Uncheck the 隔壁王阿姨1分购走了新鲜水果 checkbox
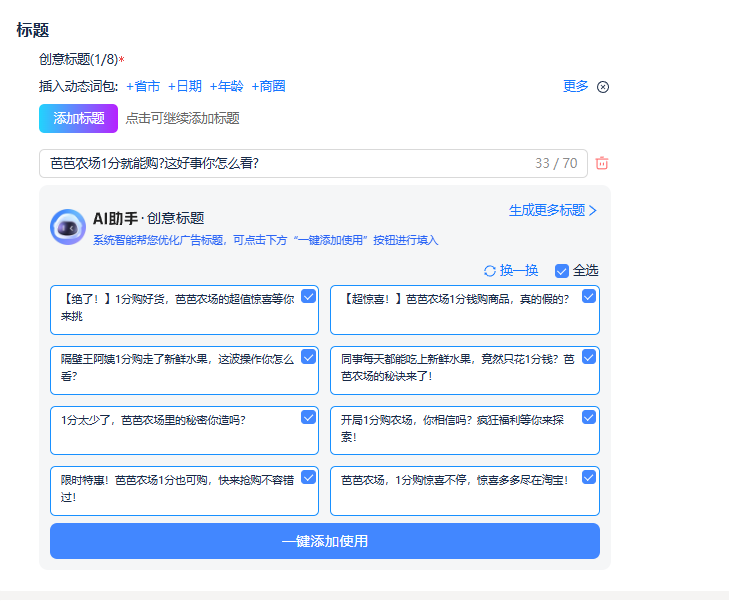 (x=308, y=357)
